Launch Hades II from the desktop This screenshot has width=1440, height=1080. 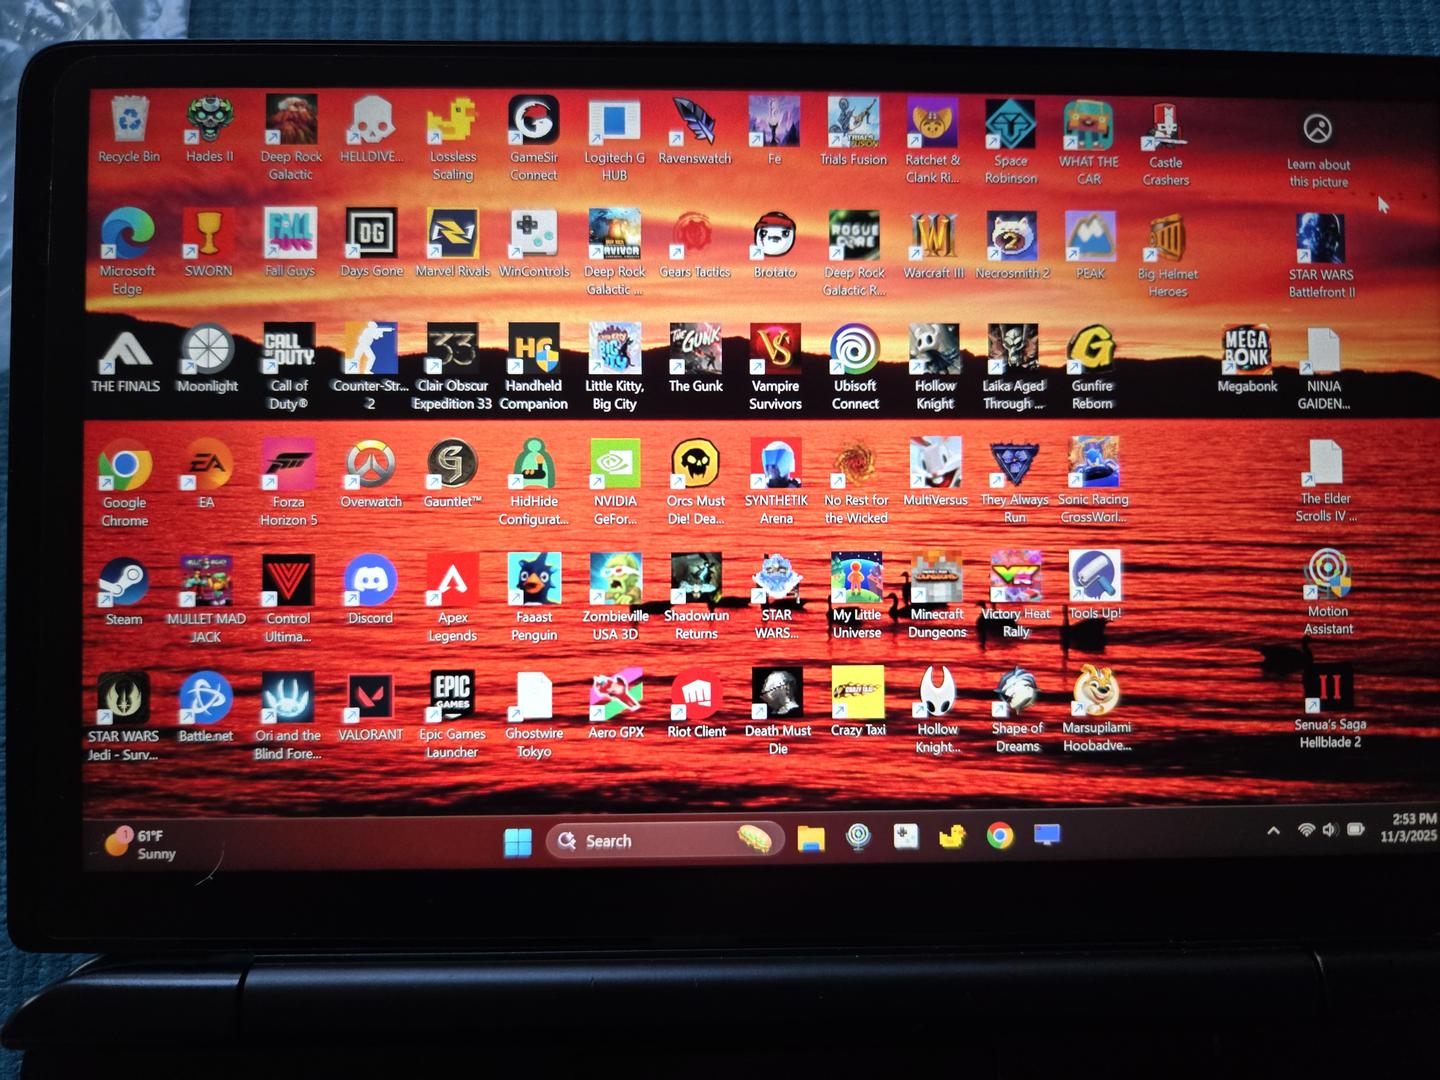point(210,121)
